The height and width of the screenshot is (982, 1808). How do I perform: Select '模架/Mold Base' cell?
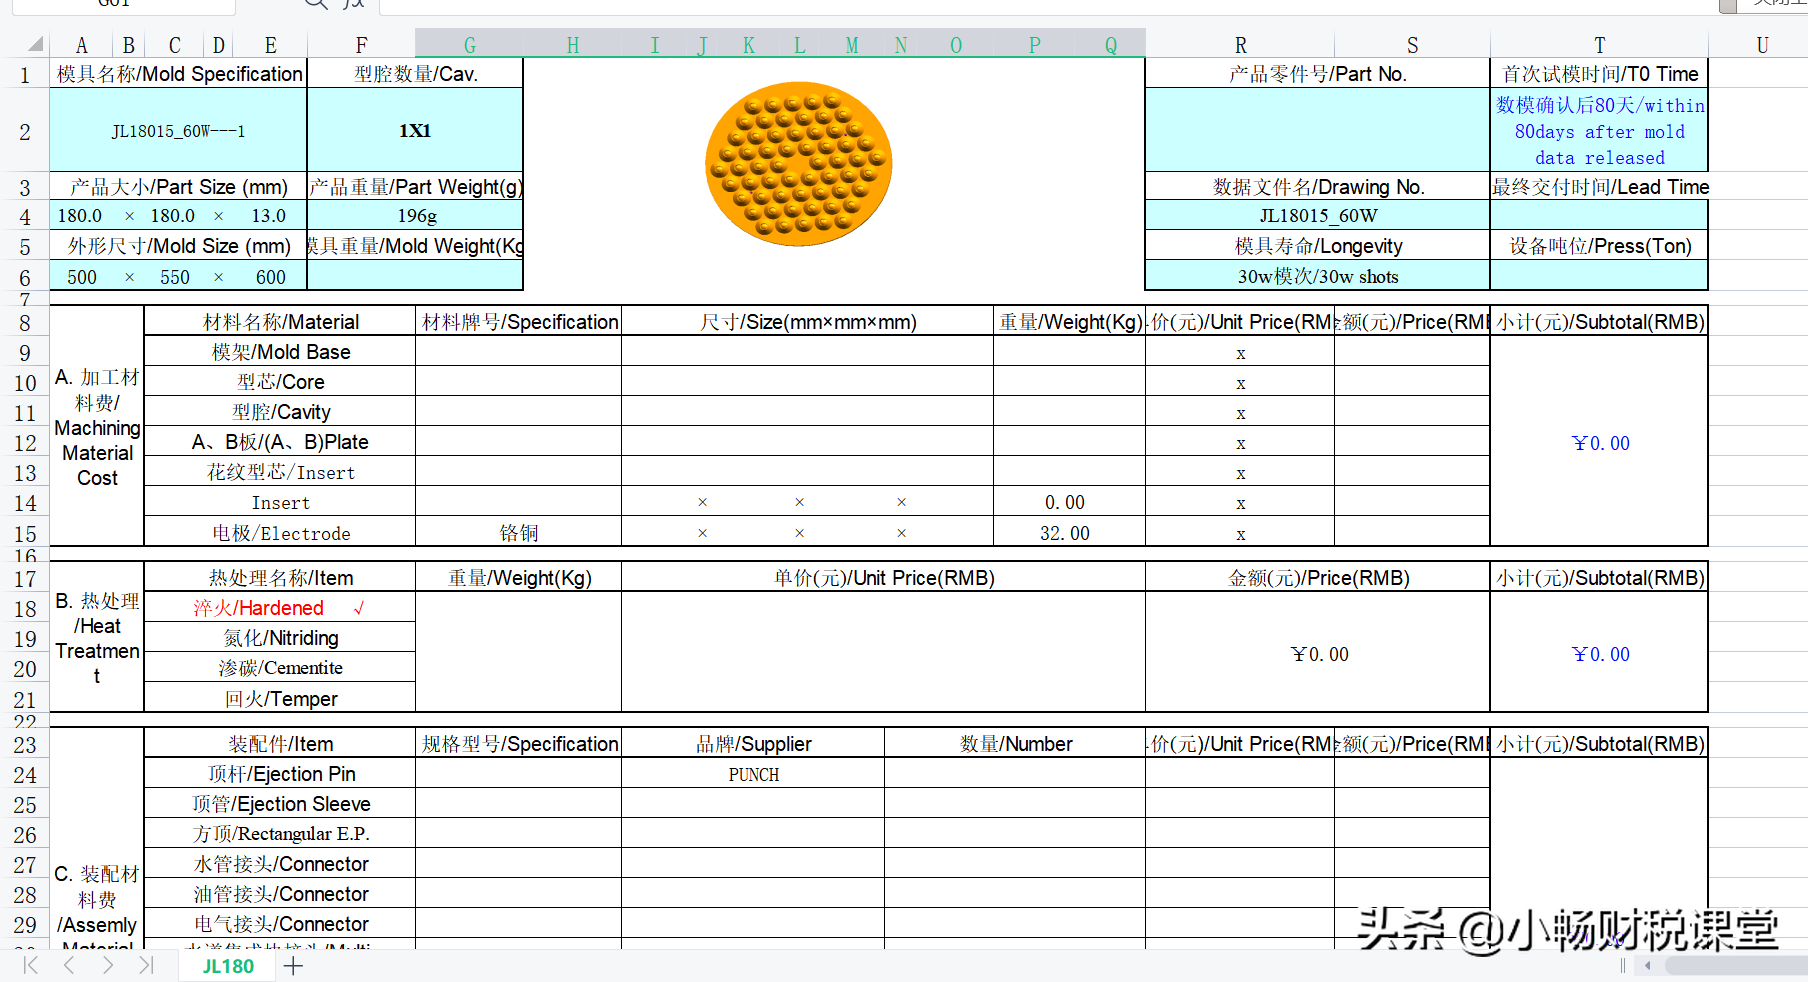click(x=280, y=352)
